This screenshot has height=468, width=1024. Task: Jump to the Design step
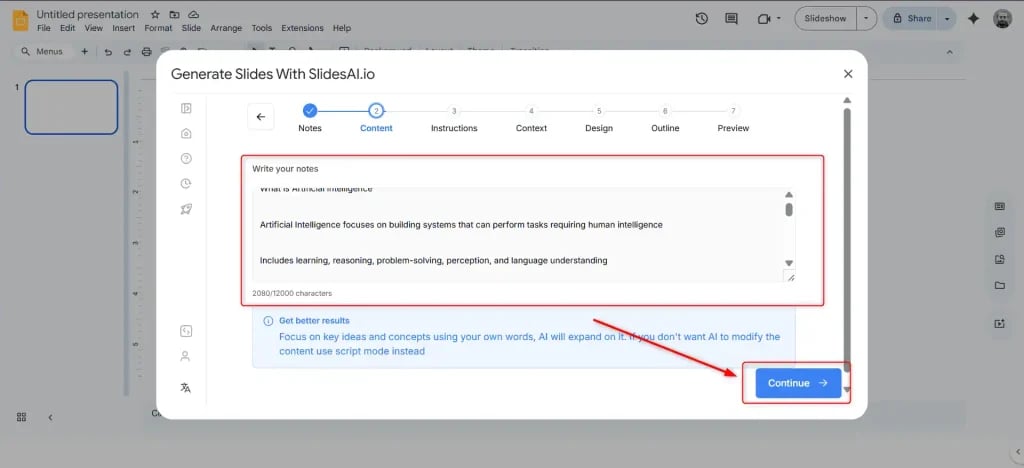599,118
